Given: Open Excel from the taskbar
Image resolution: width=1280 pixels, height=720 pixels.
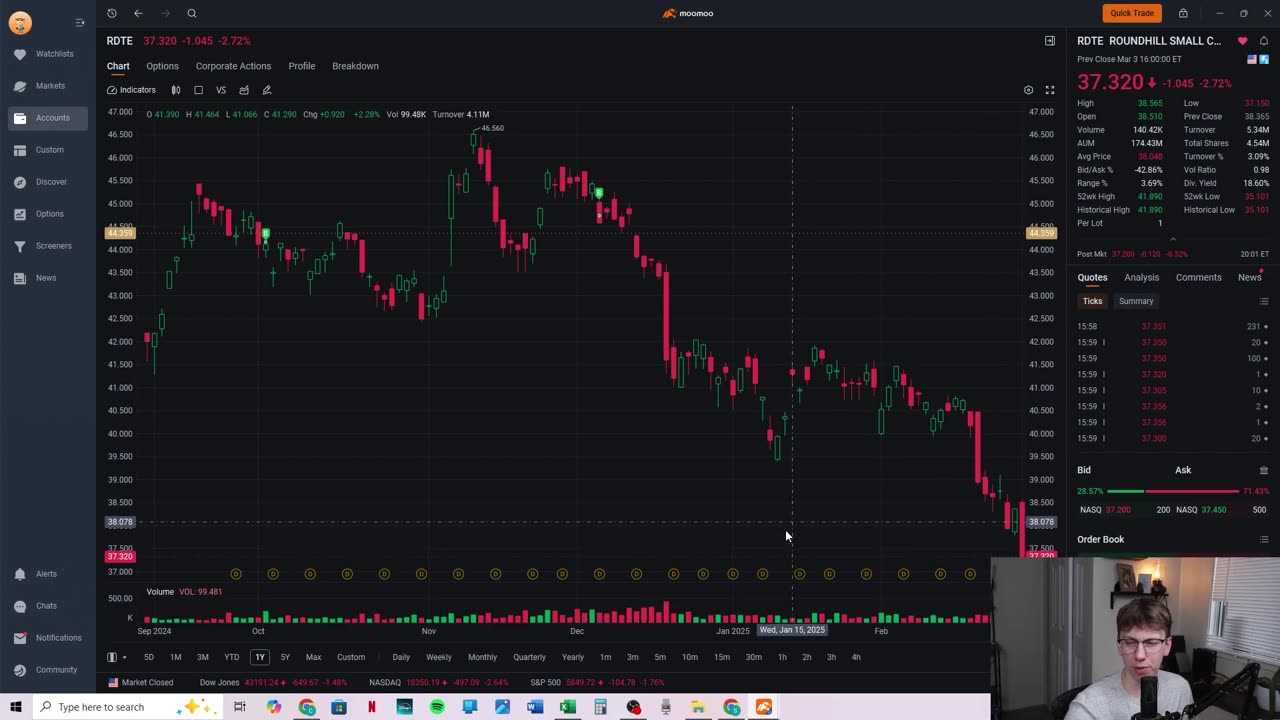Looking at the screenshot, I should coord(567,707).
